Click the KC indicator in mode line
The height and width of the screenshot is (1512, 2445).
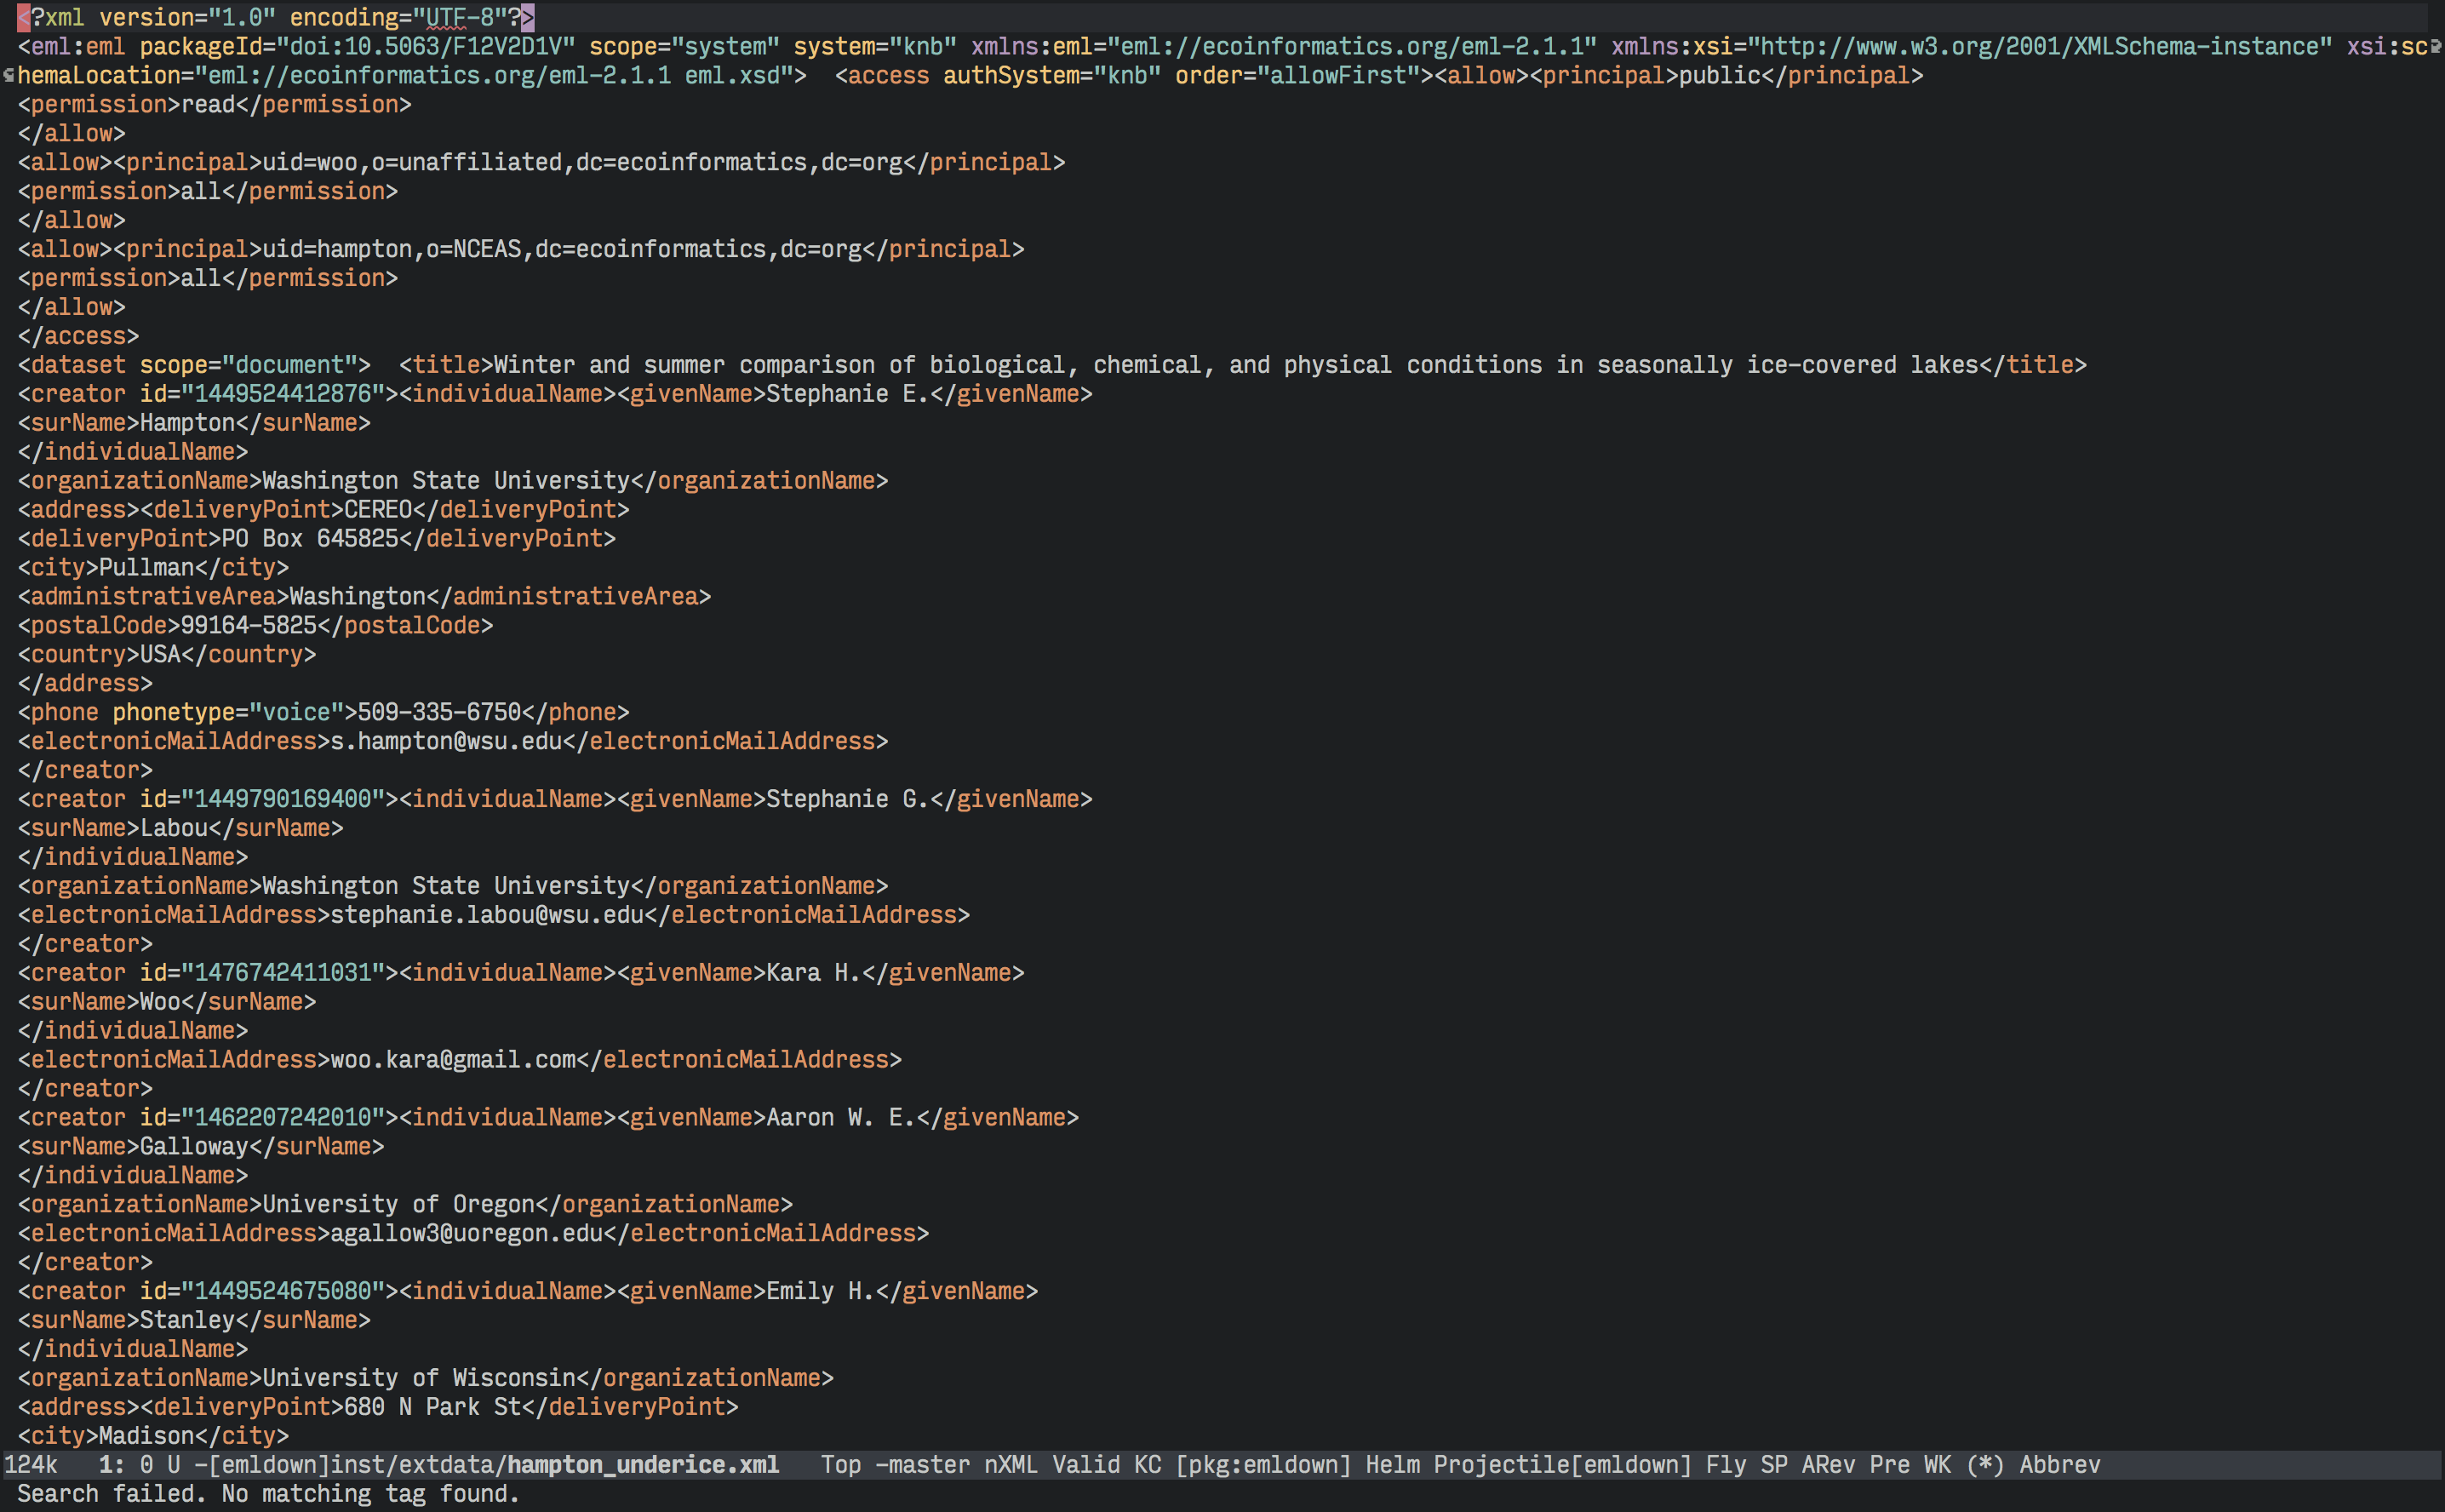click(x=1147, y=1465)
